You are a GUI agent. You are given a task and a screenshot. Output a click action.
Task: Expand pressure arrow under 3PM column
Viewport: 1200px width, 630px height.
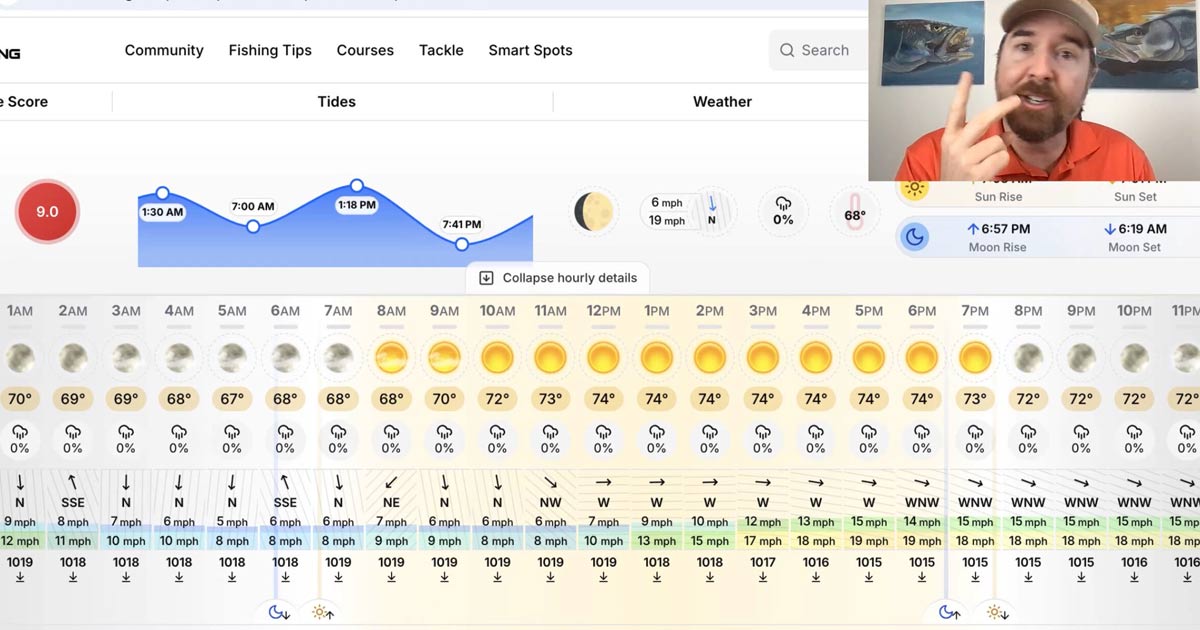coord(763,578)
